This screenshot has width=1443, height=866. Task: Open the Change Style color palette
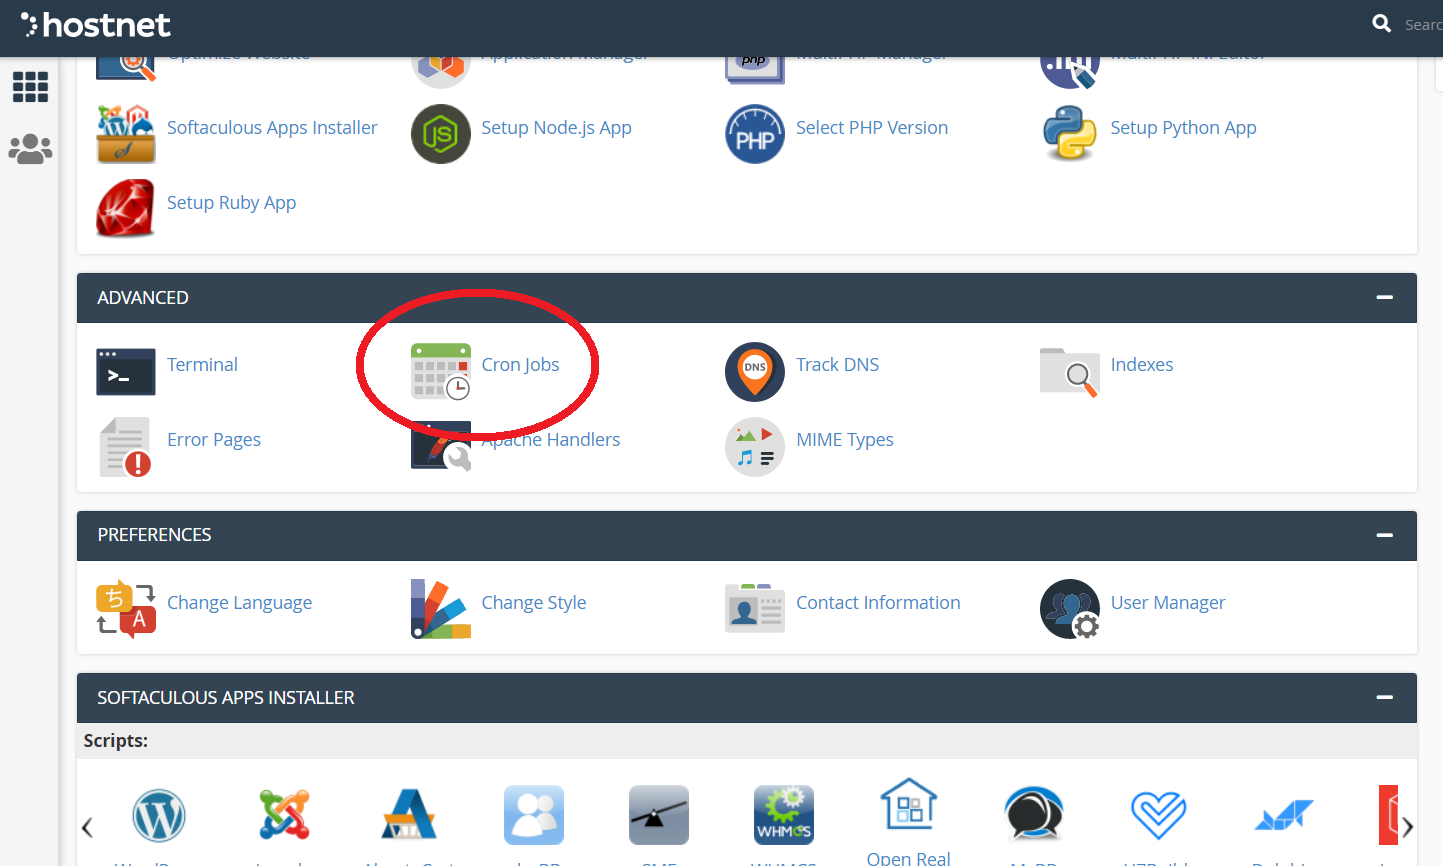pos(441,609)
